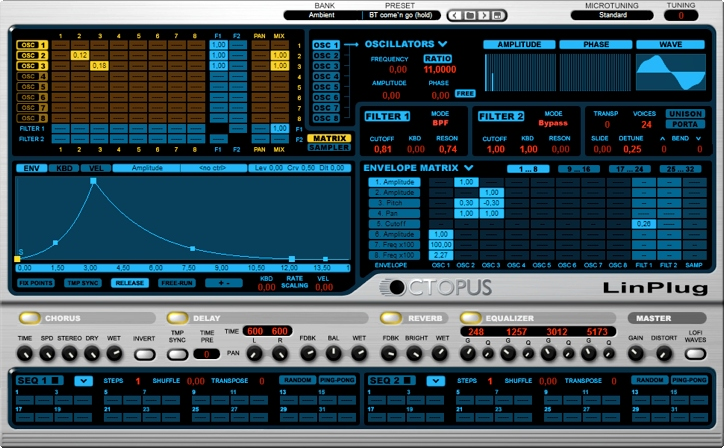Click the SEQ 2 PING-PONG button
This screenshot has height=448, width=724.
689,380
